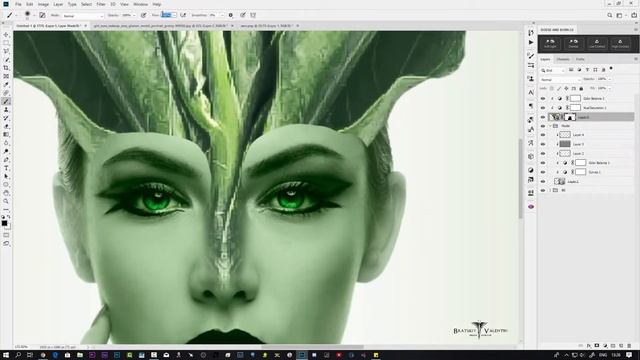
Task: Select the Clone Stamp tool
Action: (6, 110)
